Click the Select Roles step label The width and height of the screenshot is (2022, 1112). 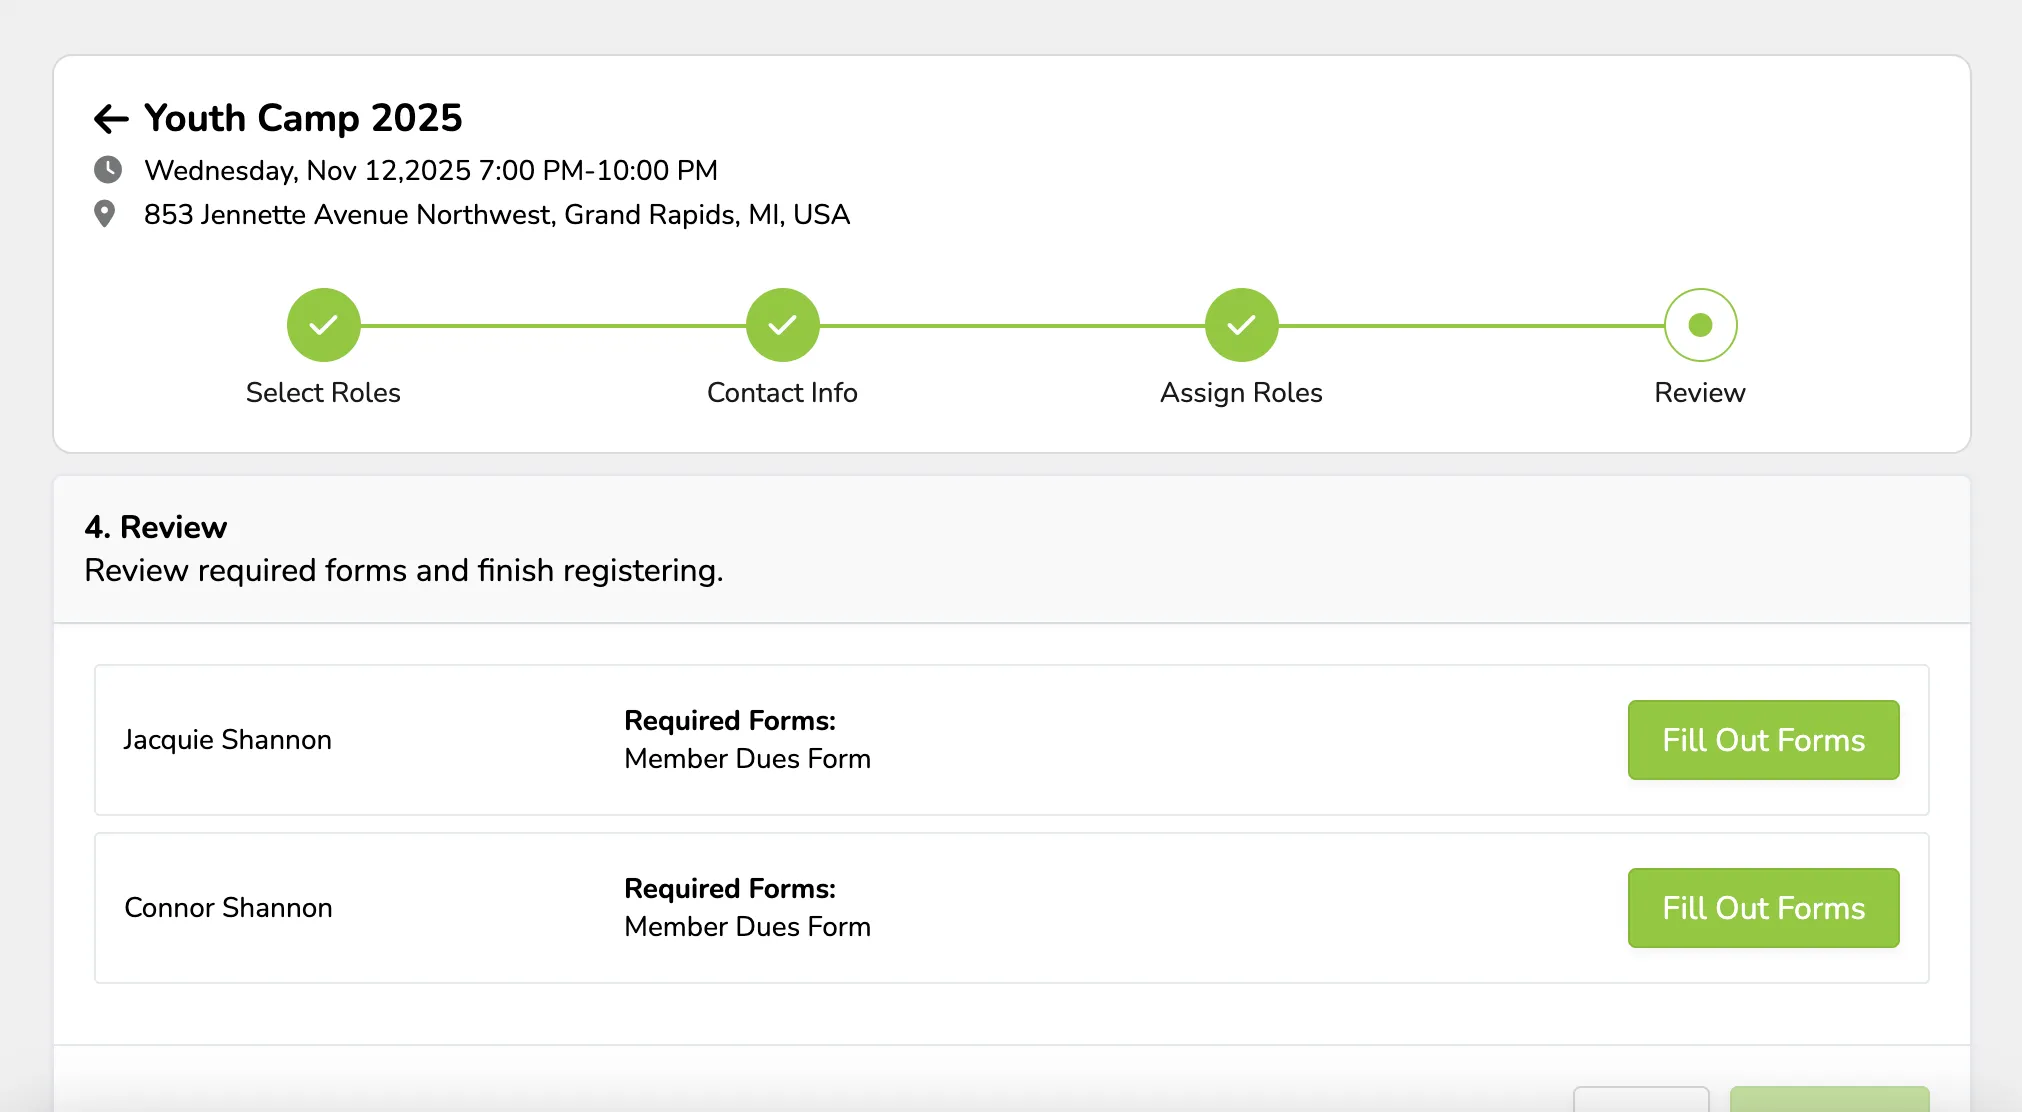pyautogui.click(x=323, y=393)
